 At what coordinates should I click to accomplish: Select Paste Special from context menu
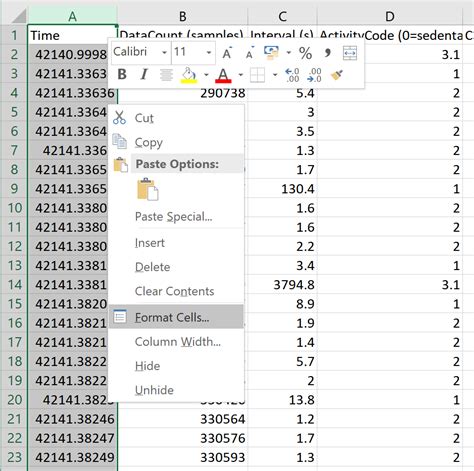(x=174, y=217)
